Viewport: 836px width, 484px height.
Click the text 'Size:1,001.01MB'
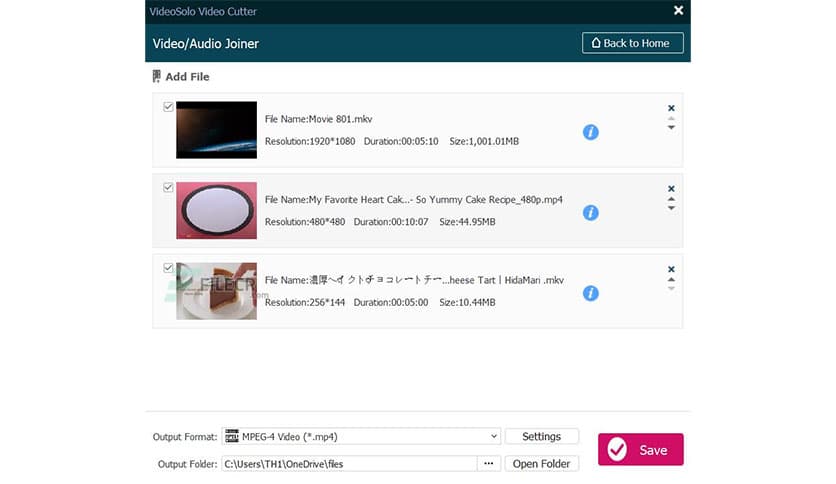[484, 141]
